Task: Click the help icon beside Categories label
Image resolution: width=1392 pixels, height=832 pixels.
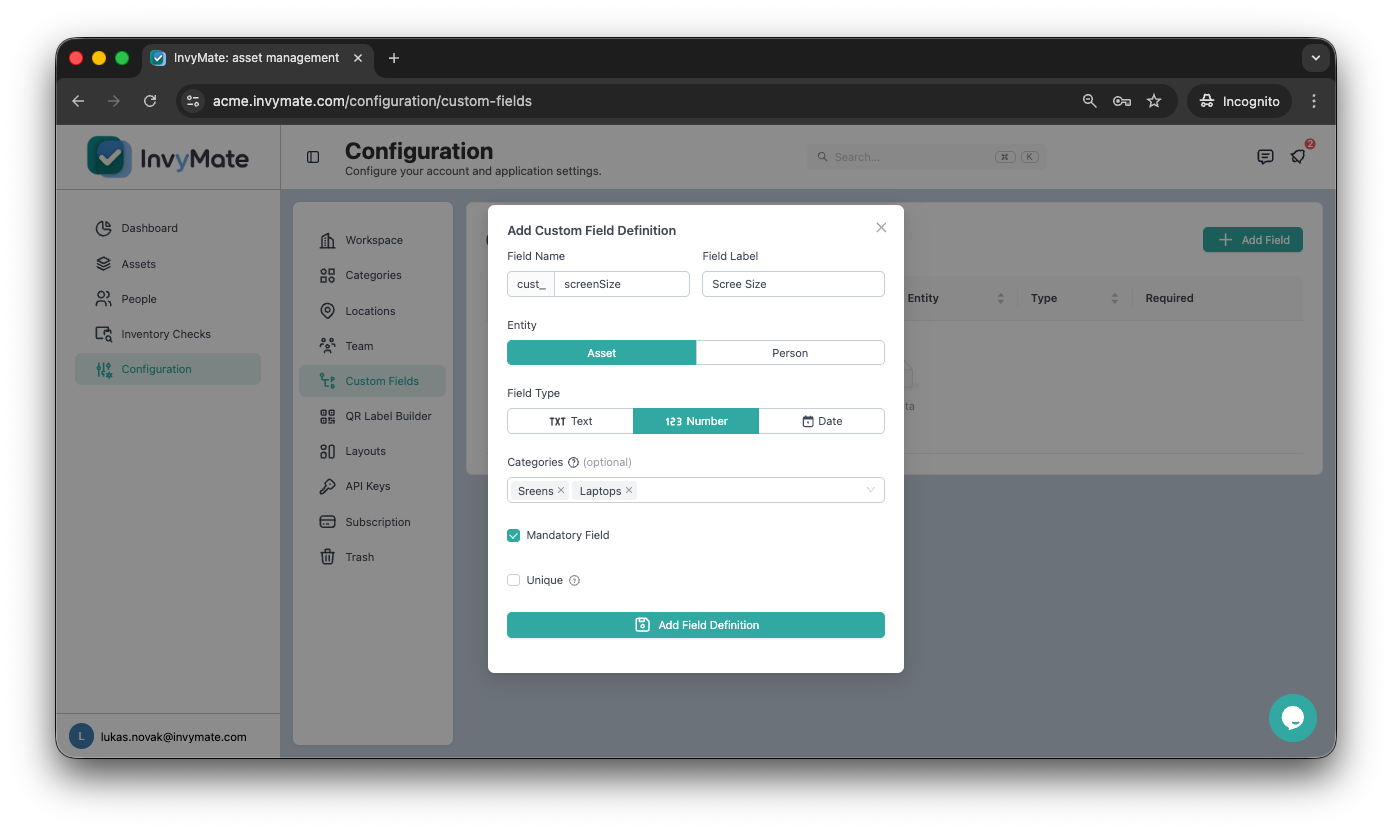Action: click(x=573, y=463)
